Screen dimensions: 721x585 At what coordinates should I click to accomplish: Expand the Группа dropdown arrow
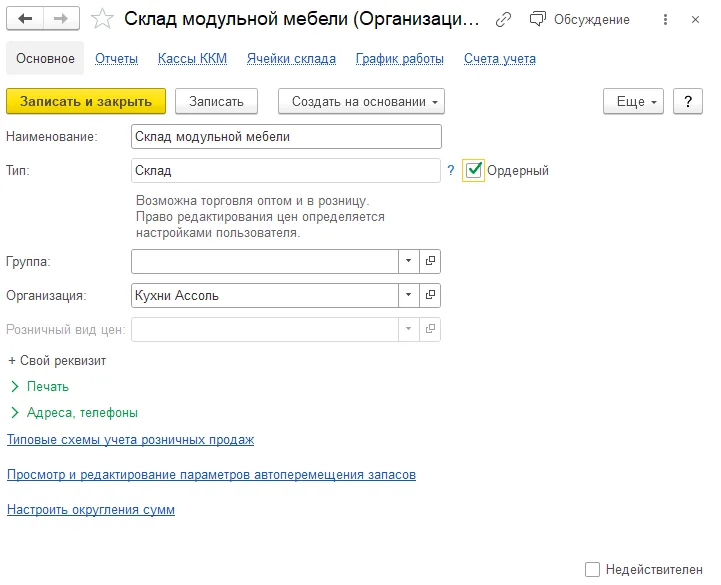tap(408, 261)
